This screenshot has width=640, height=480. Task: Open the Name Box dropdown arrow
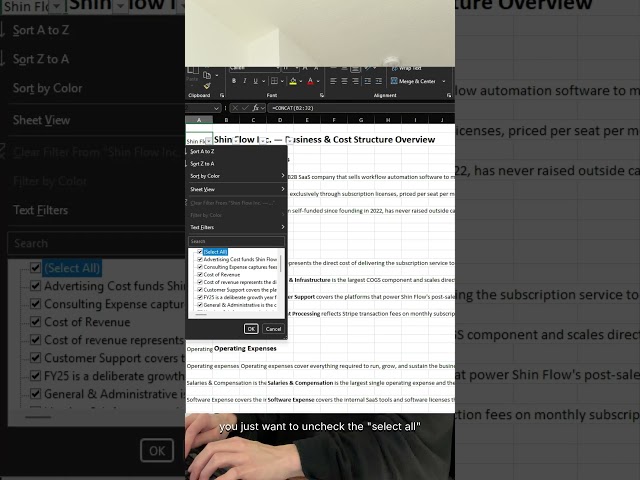tap(216, 108)
